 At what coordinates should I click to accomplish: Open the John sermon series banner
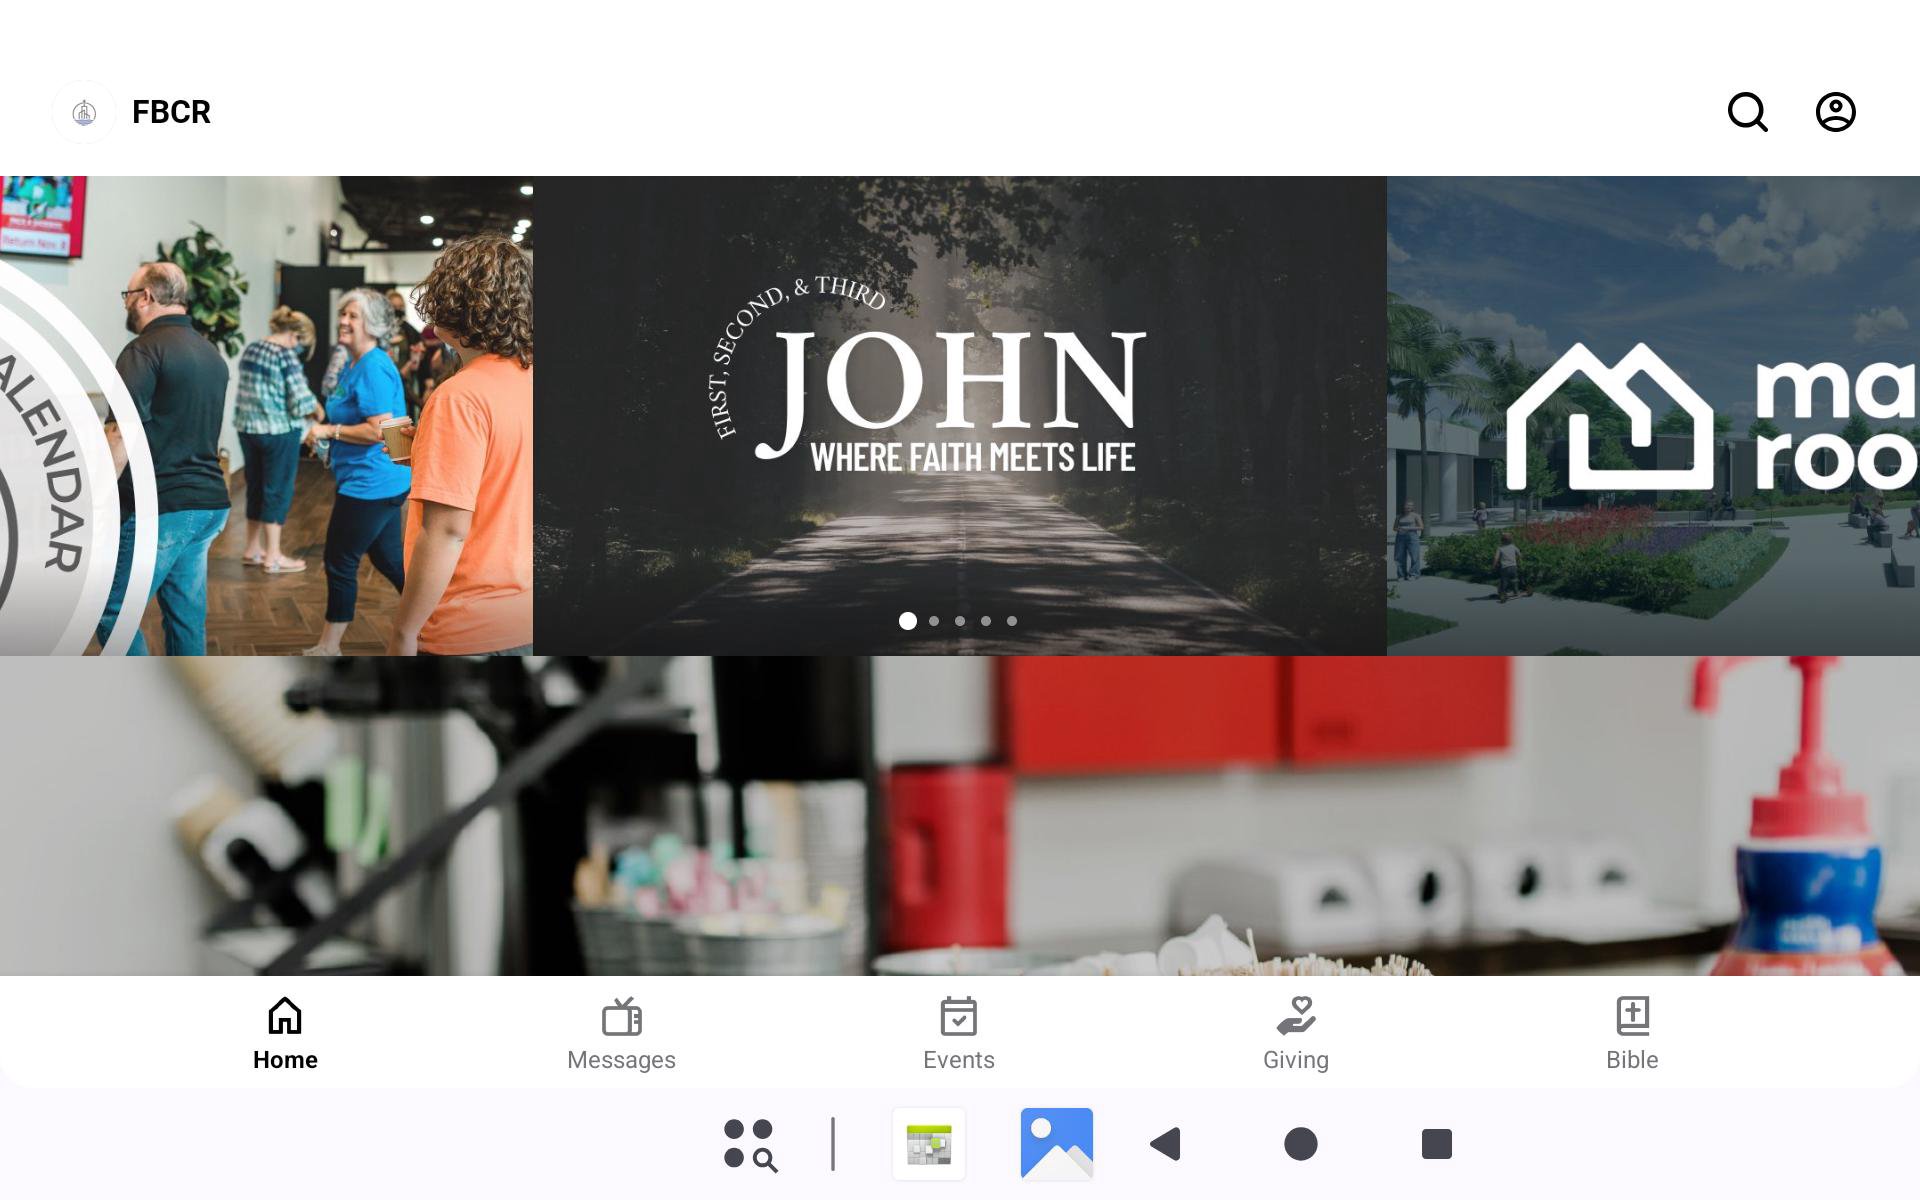(x=960, y=416)
